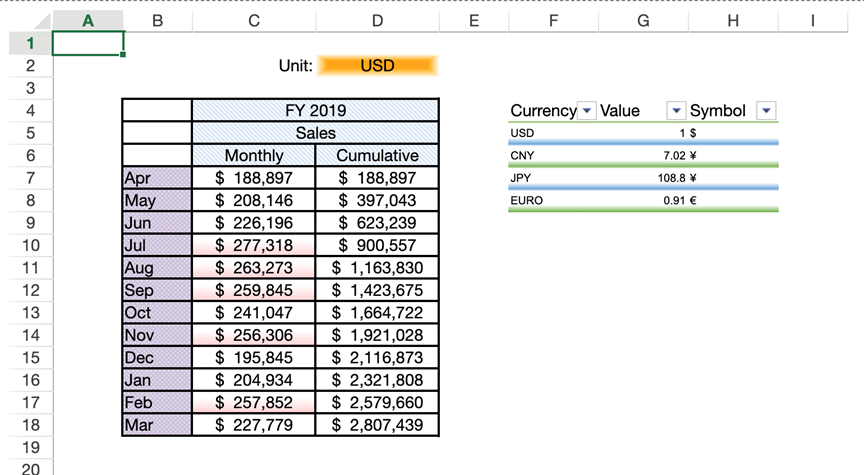Select the 'Jan' month cell
This screenshot has width=864, height=475.
tap(157, 380)
